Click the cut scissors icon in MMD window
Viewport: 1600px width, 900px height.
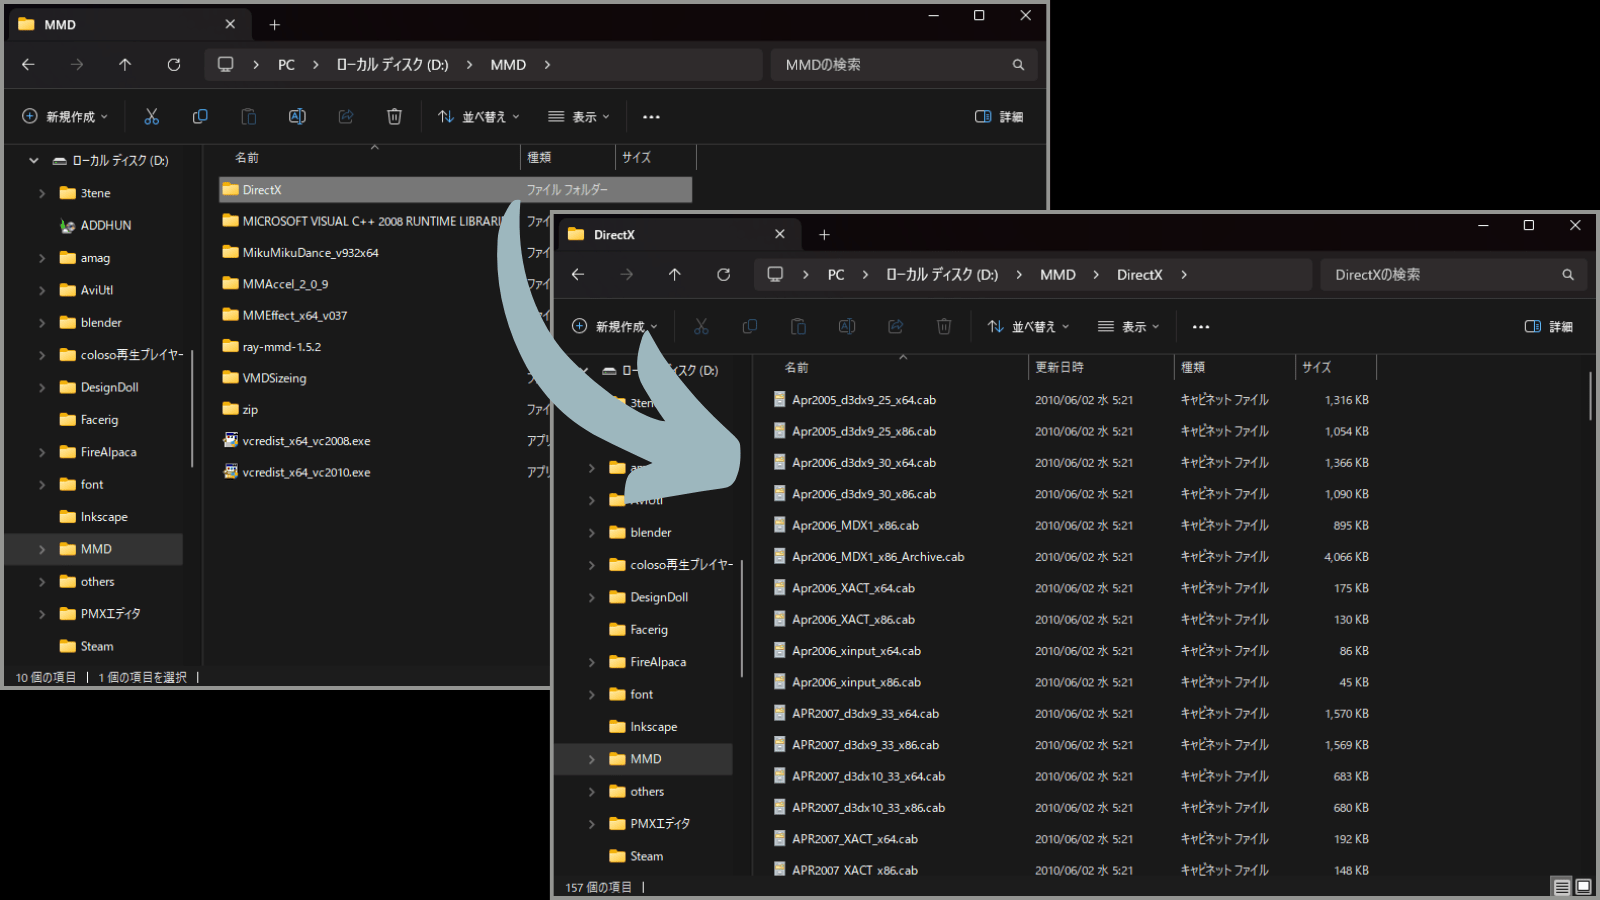tap(152, 117)
